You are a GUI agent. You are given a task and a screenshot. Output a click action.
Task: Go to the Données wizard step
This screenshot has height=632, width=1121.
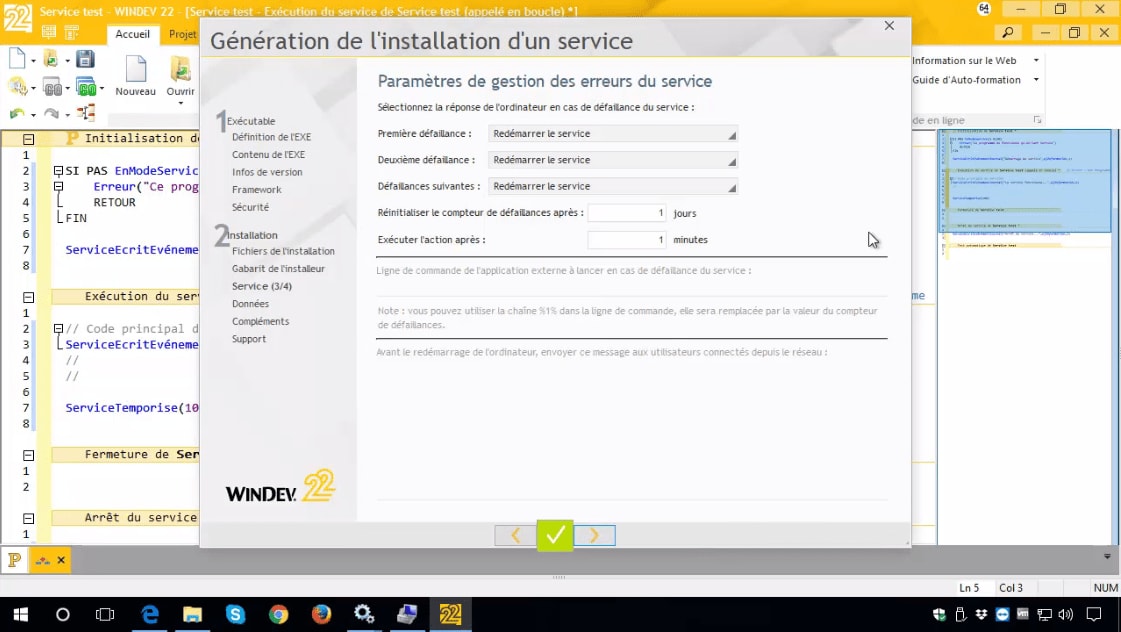250,304
